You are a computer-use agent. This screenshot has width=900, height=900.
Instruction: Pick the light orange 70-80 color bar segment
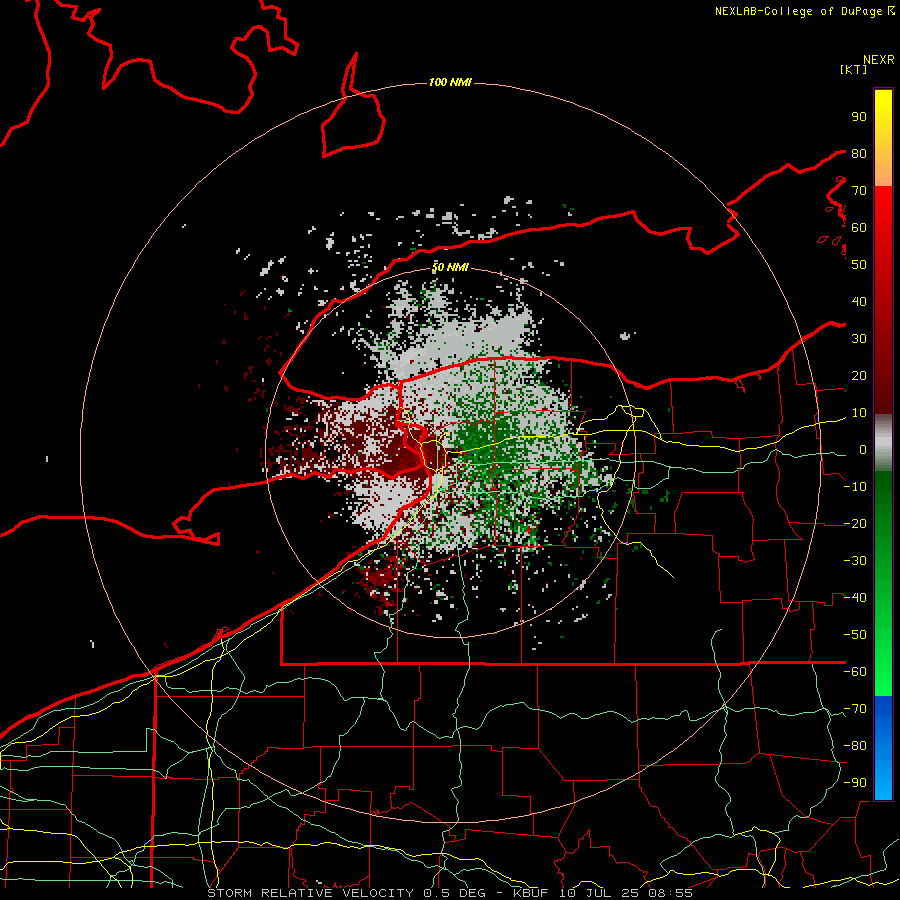tap(883, 172)
